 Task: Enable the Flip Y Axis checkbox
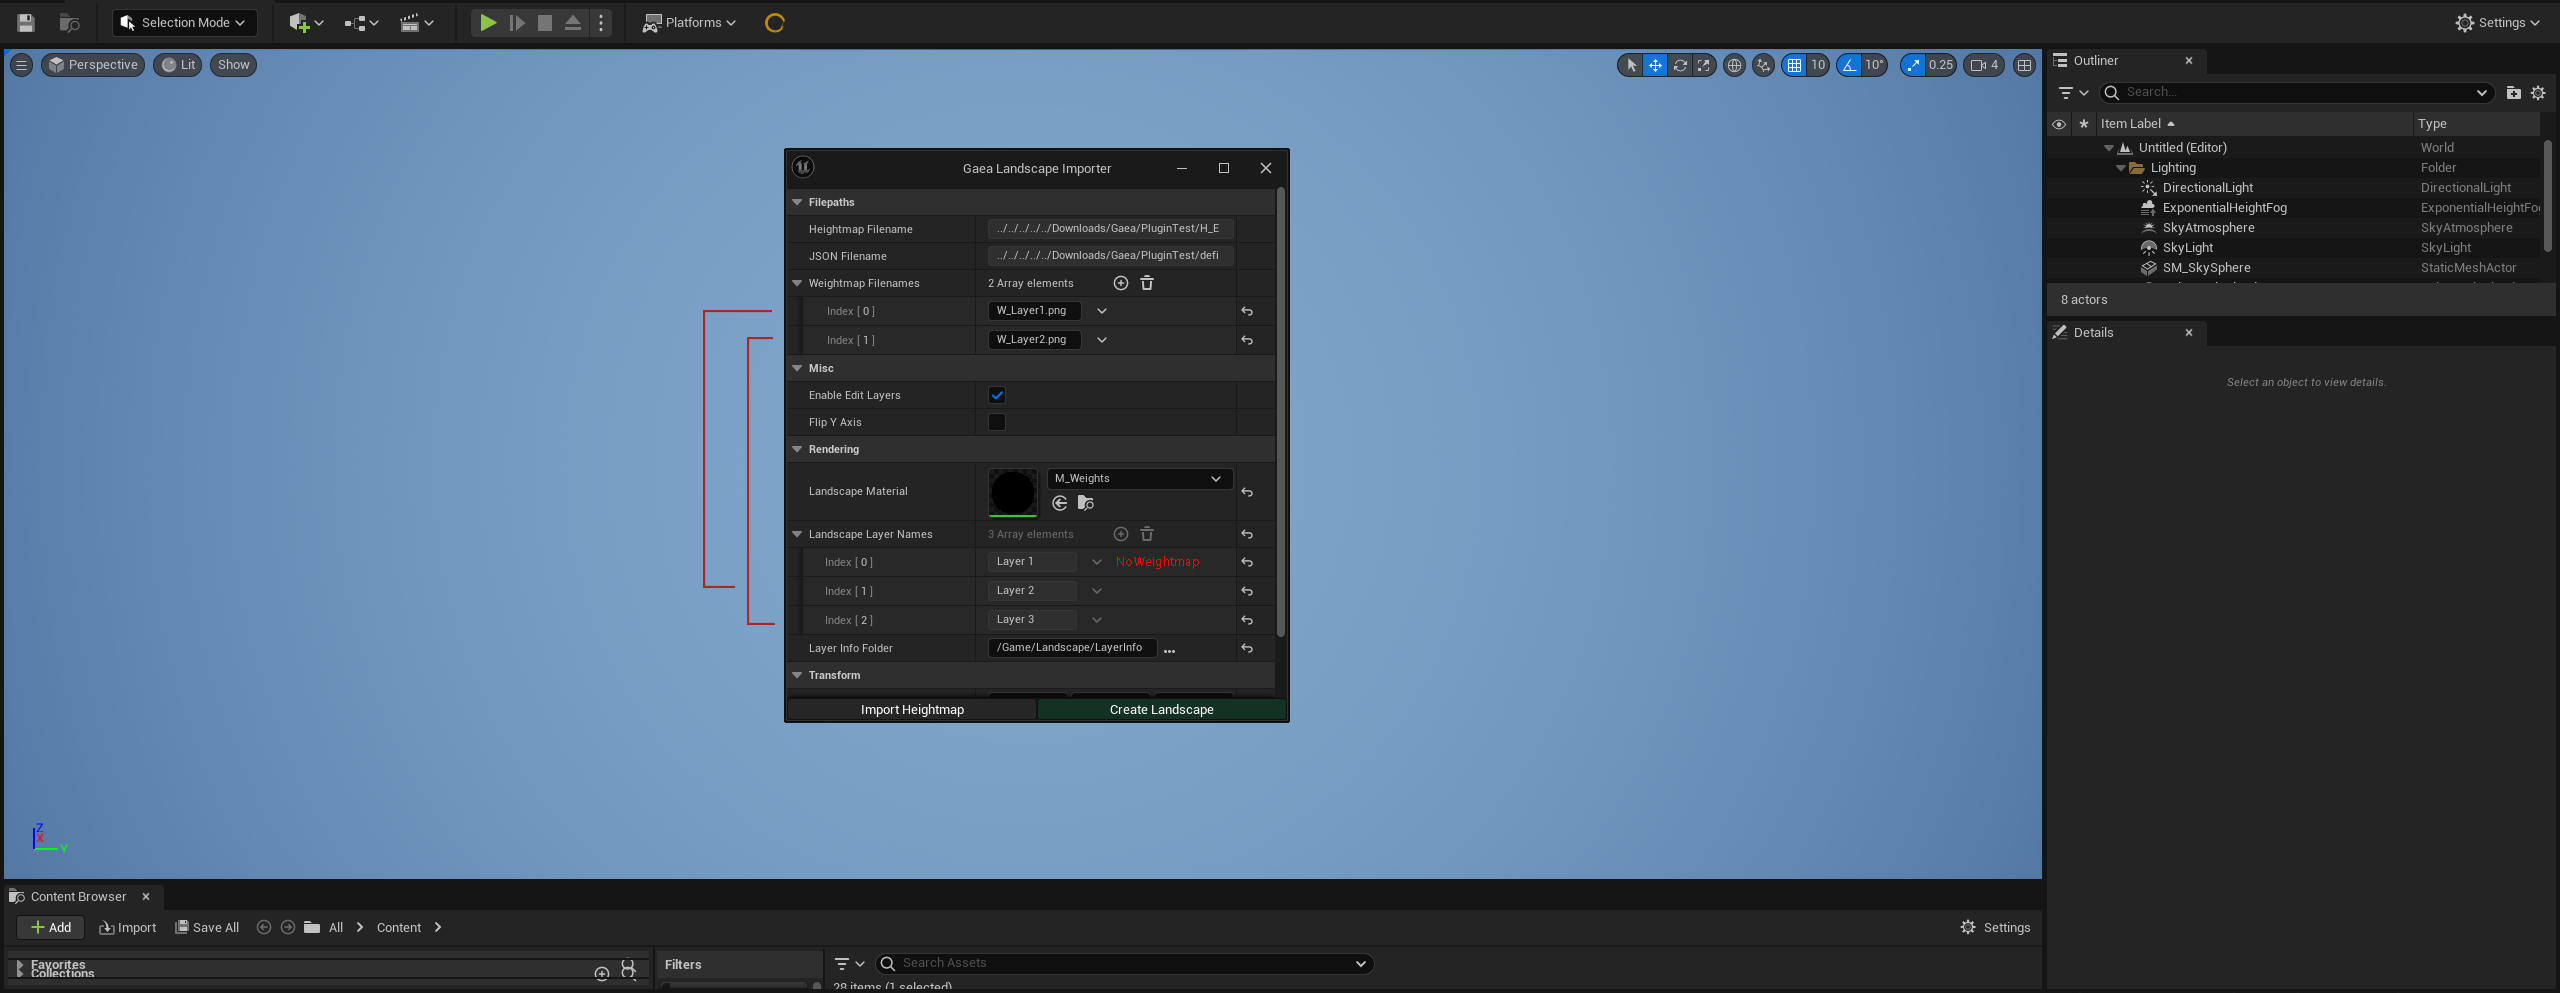996,422
